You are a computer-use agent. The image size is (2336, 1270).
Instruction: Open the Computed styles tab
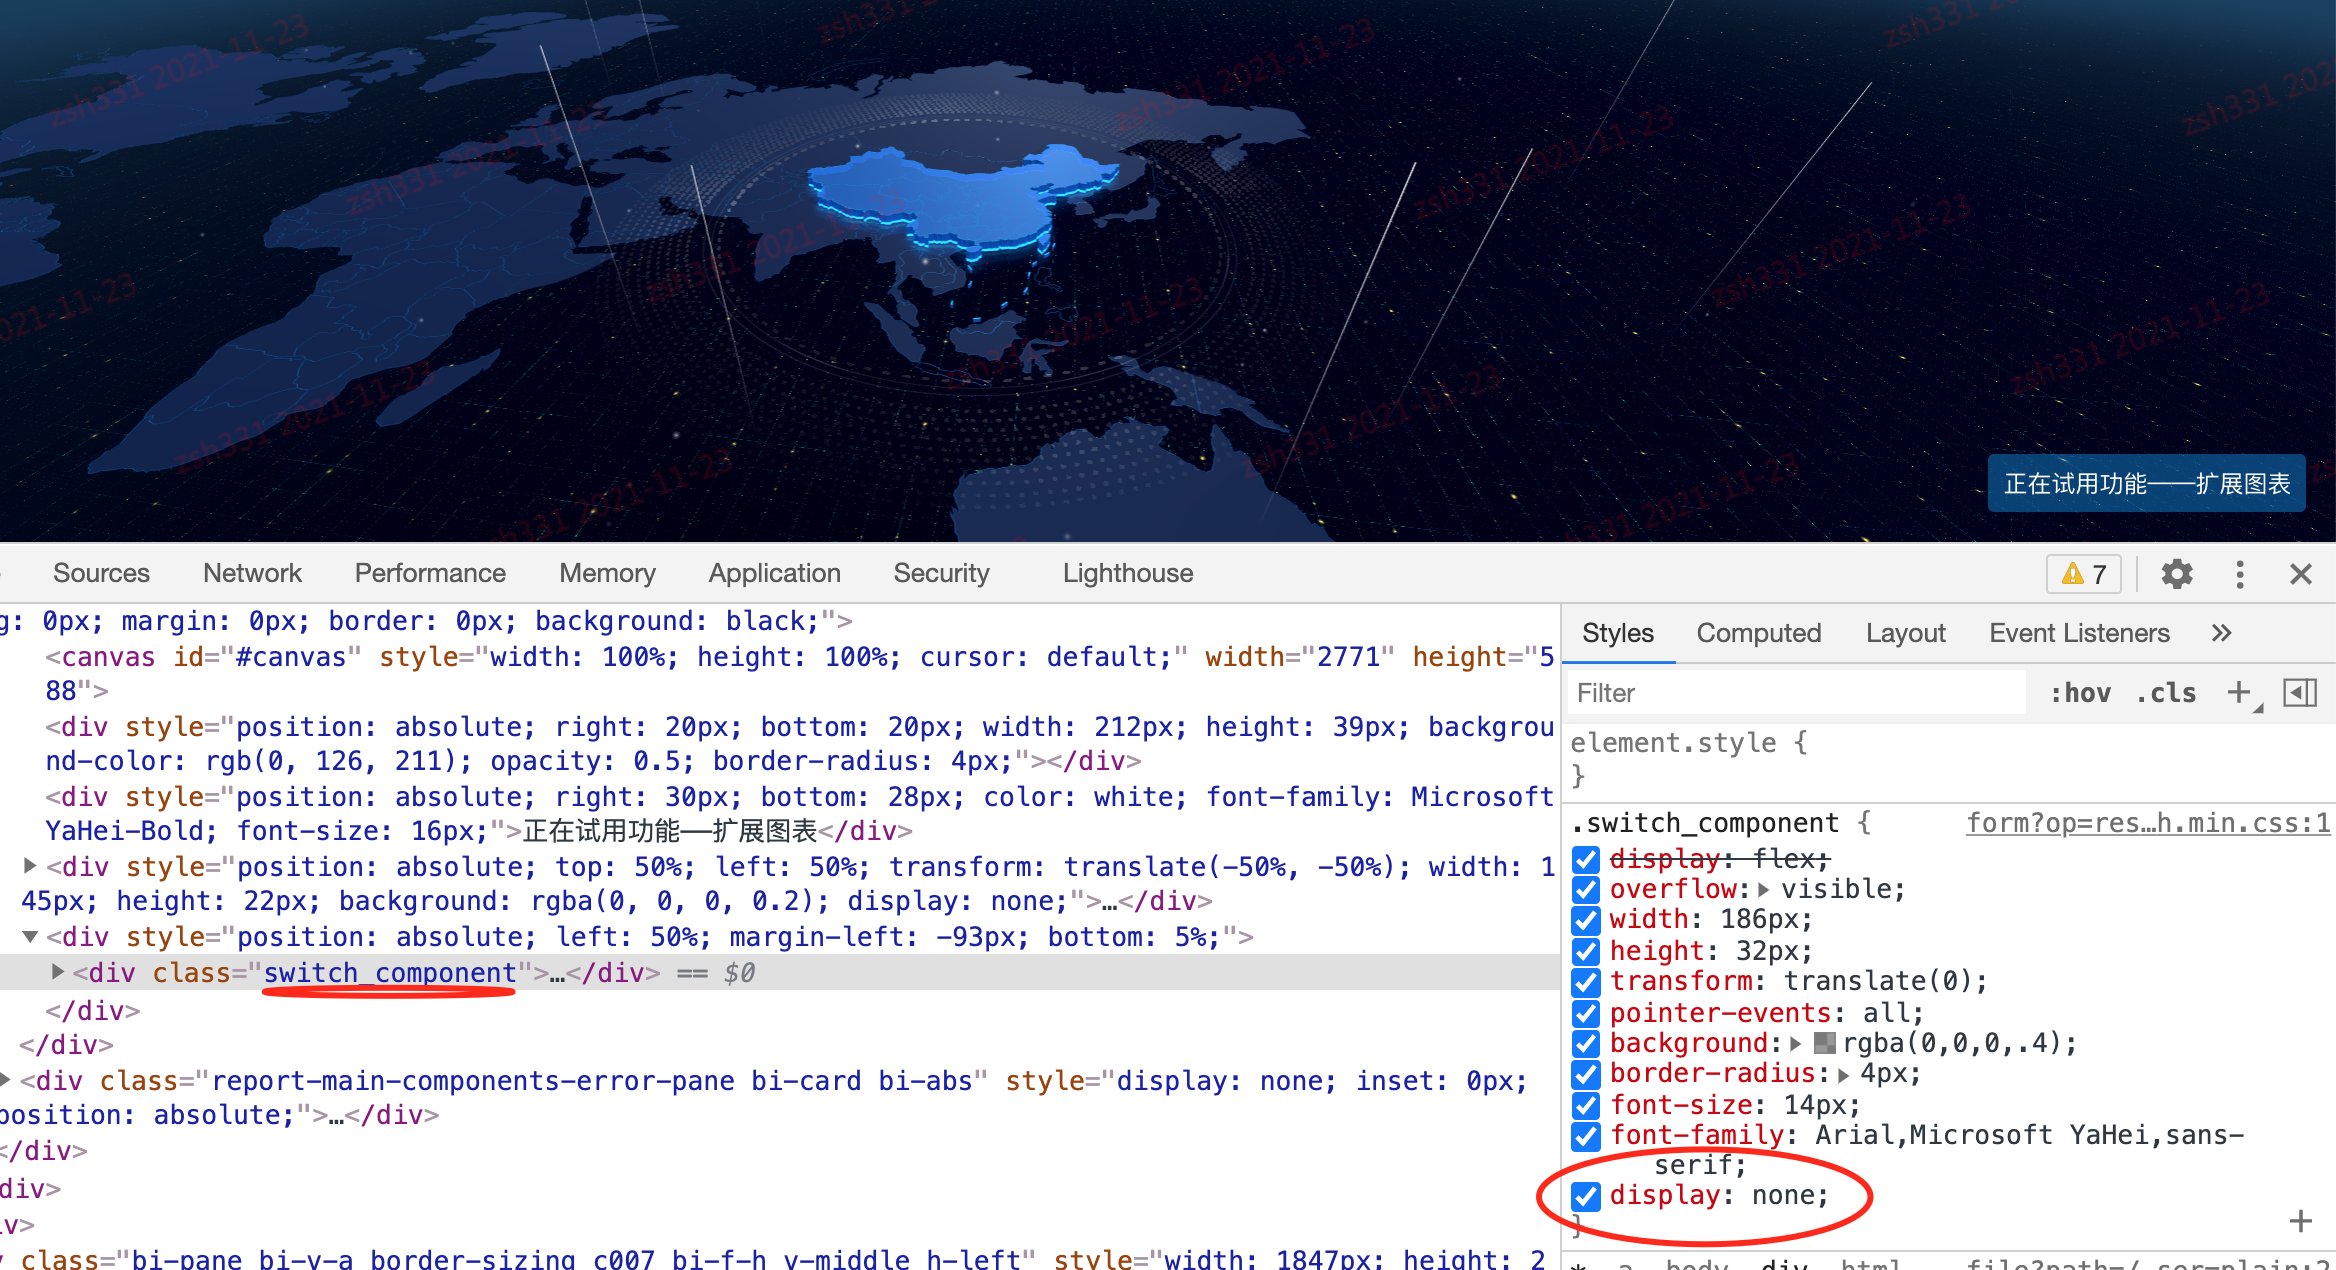click(1758, 633)
